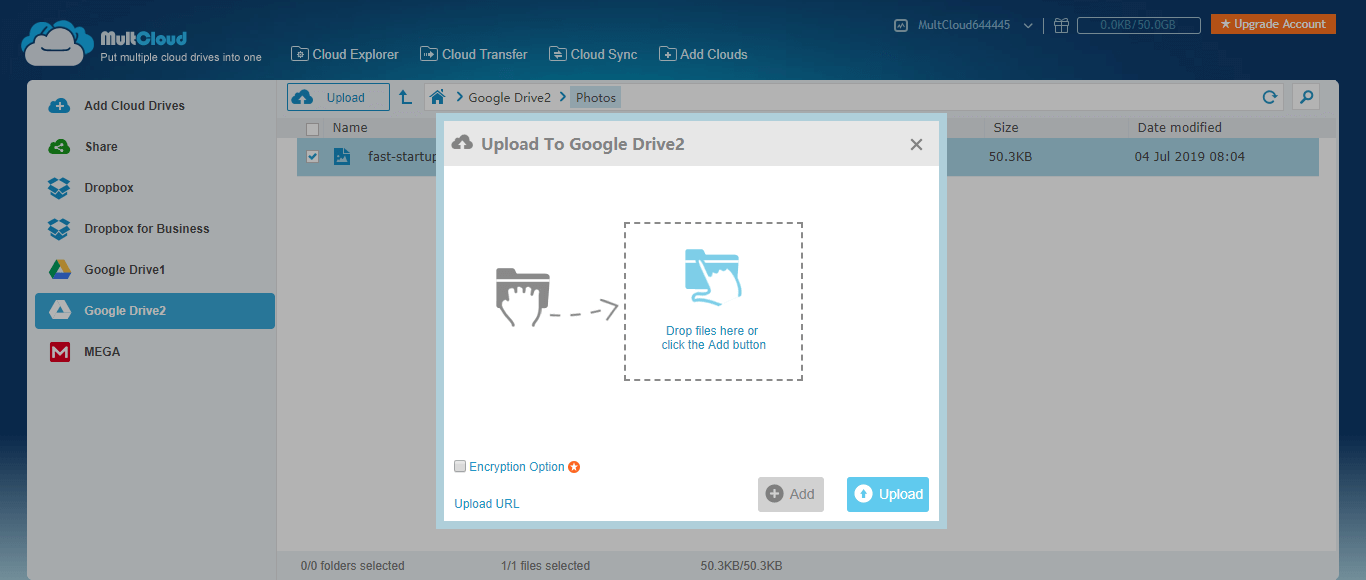
Task: Enable the Encryption Option checkbox
Action: point(460,467)
